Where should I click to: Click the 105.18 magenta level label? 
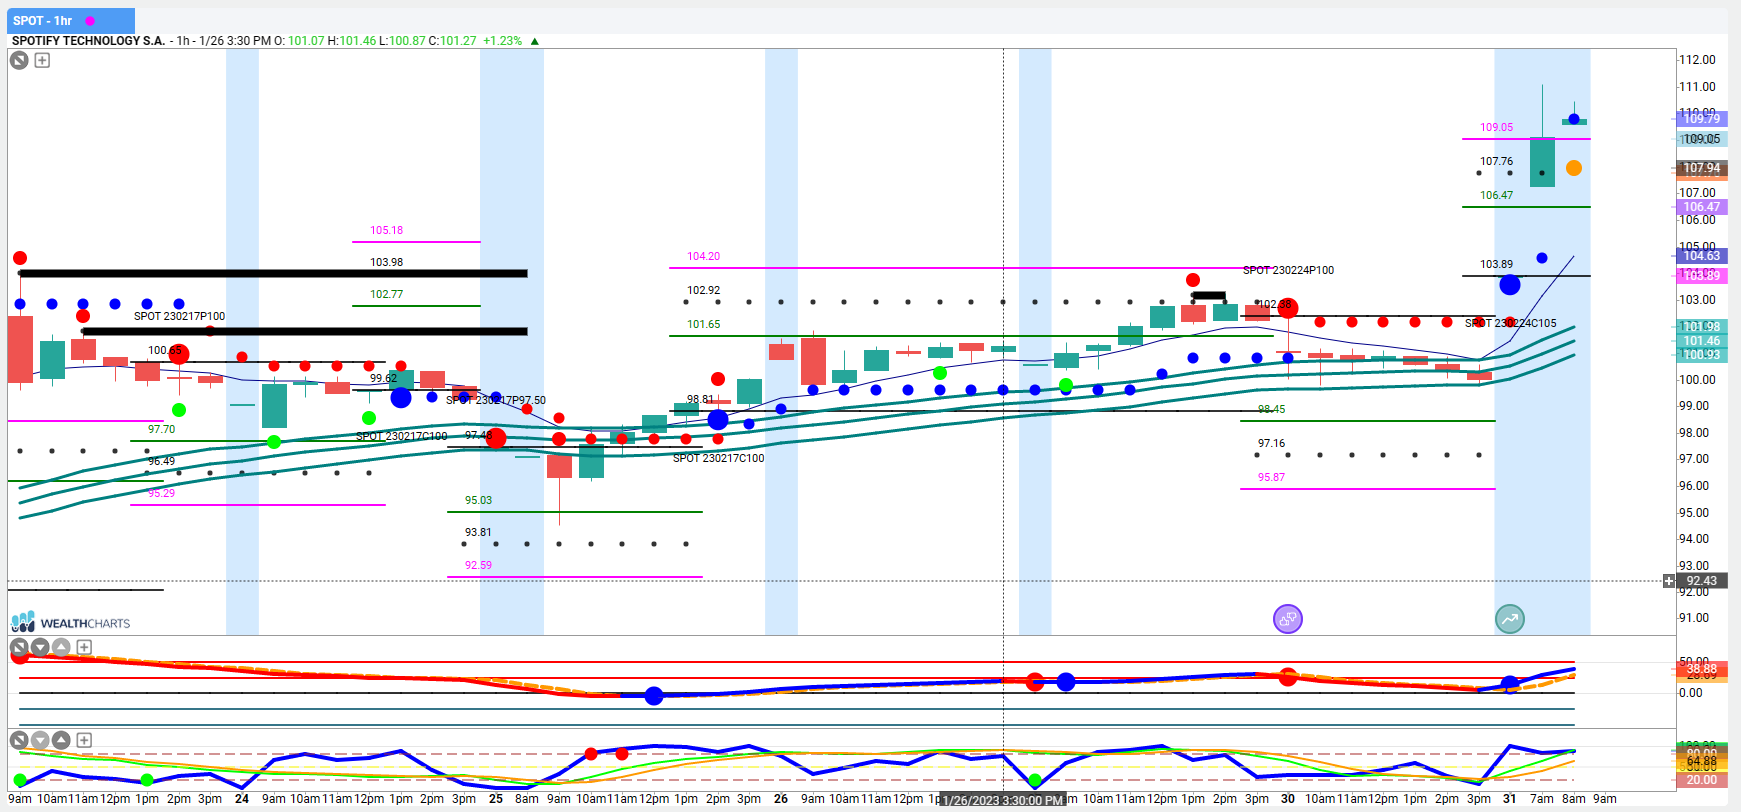pyautogui.click(x=387, y=230)
